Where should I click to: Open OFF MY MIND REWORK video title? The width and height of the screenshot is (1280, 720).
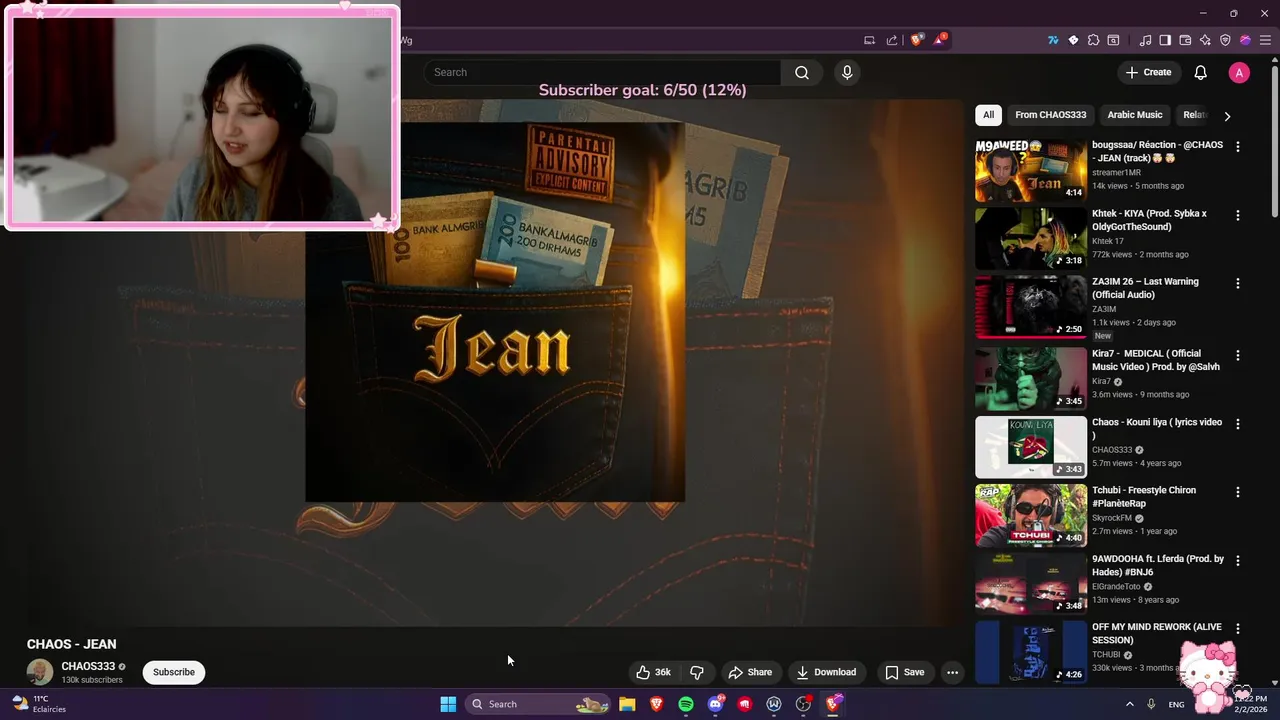1157,633
